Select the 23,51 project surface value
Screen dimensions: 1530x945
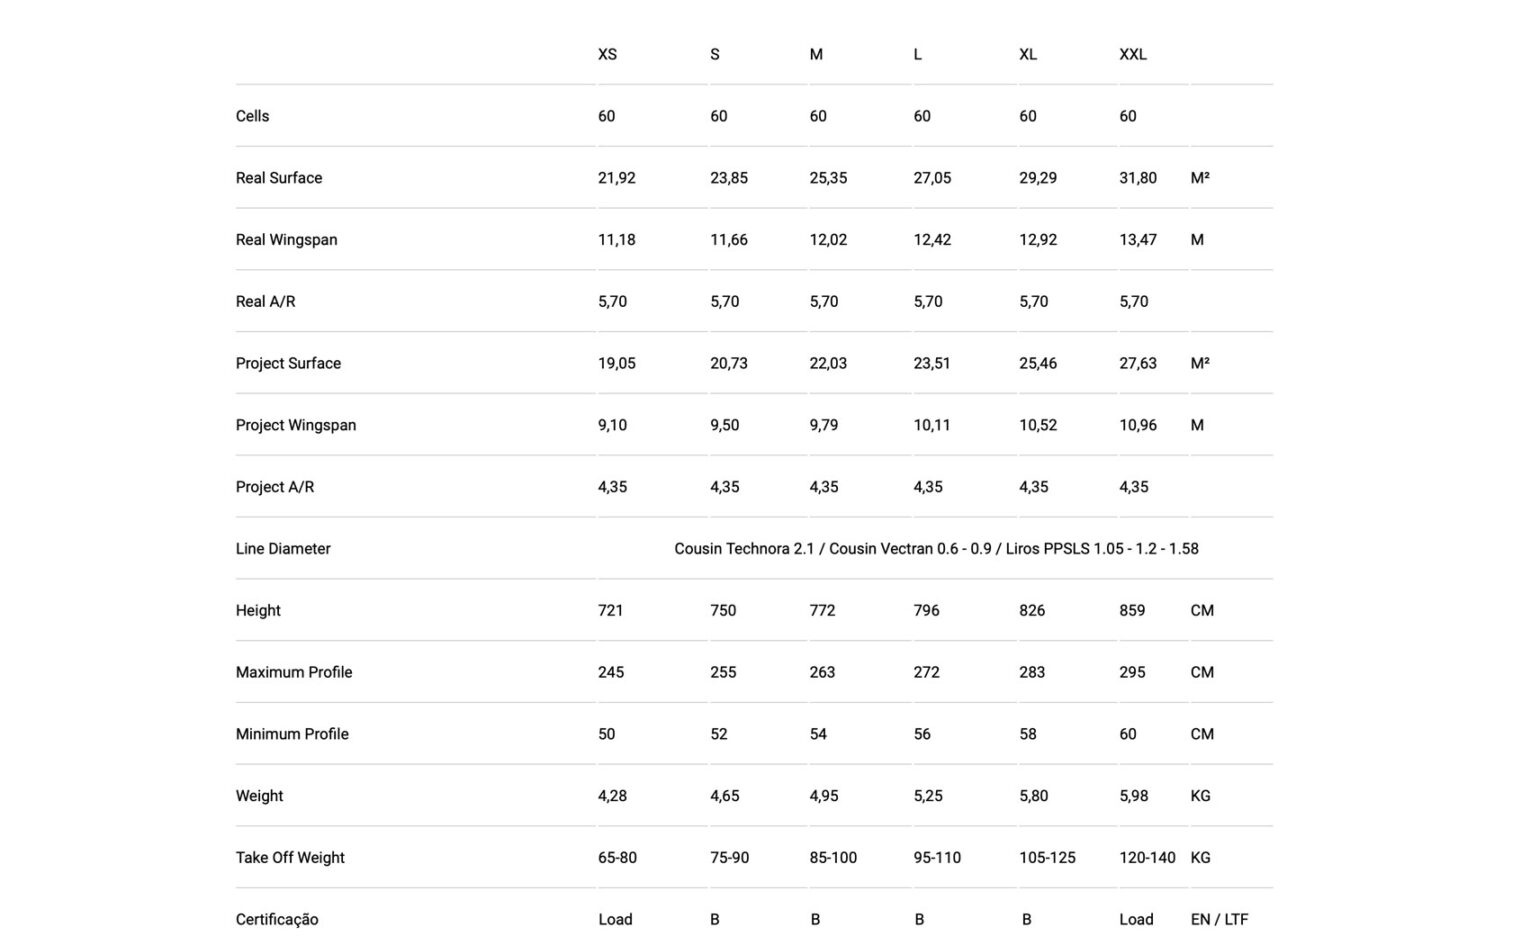931,364
